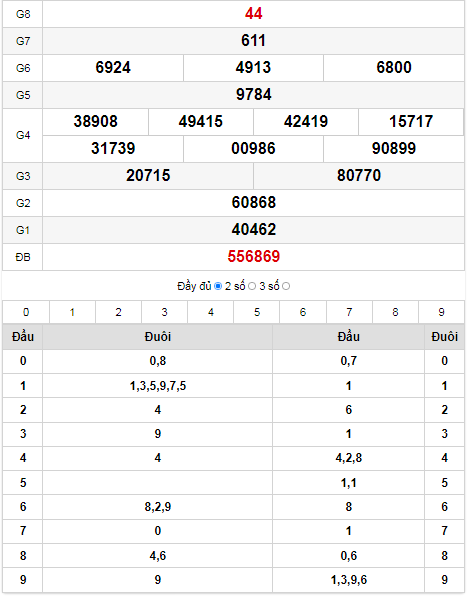The width and height of the screenshot is (469, 597).
Task: Choose digit 7 in the filter row
Action: click(349, 313)
